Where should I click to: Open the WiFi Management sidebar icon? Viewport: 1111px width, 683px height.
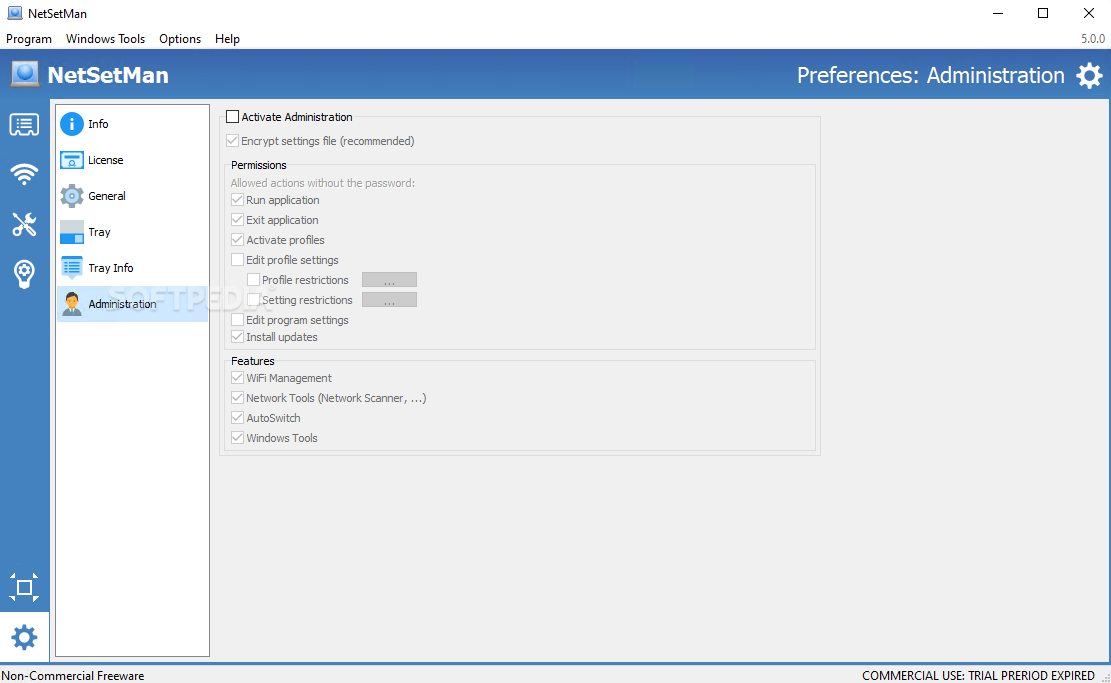tap(24, 174)
